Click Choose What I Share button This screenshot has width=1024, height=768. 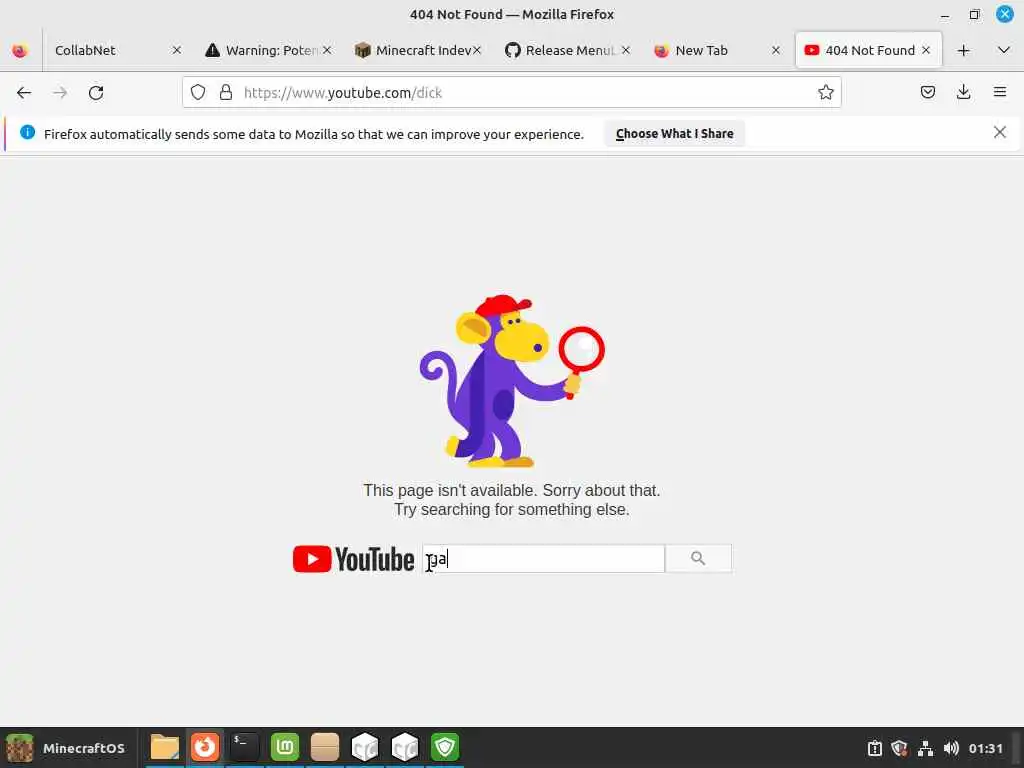[674, 134]
